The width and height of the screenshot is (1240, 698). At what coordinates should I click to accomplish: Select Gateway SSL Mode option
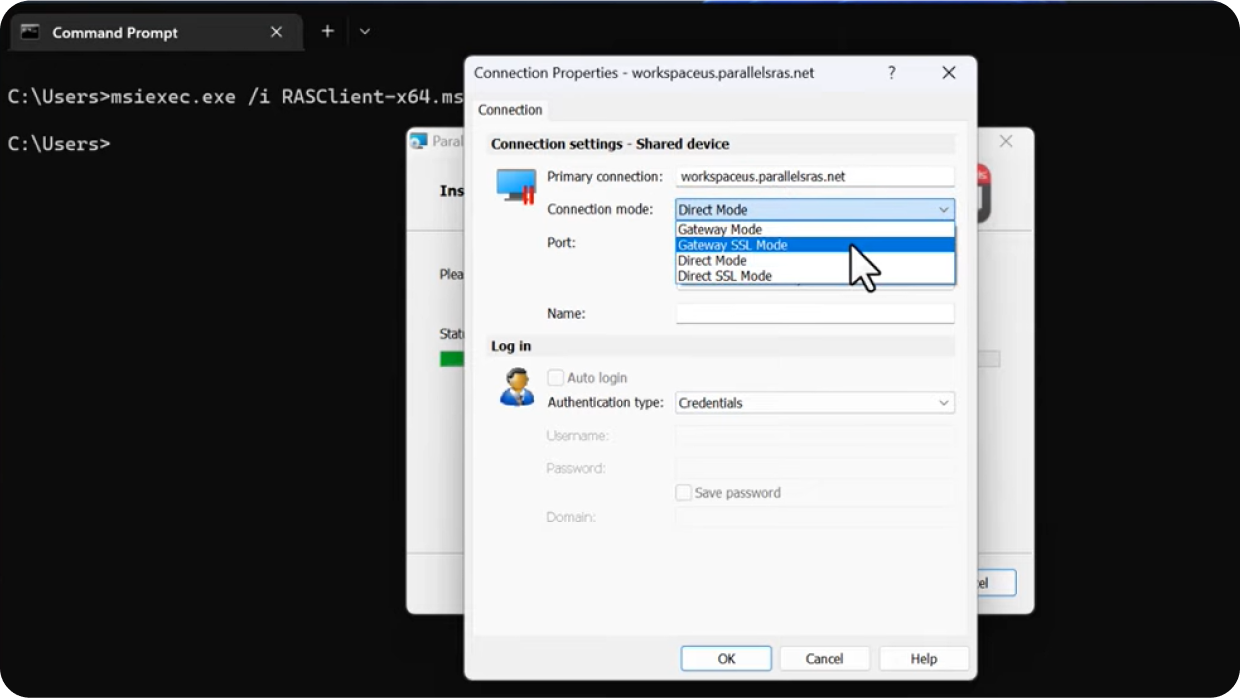[x=733, y=245]
